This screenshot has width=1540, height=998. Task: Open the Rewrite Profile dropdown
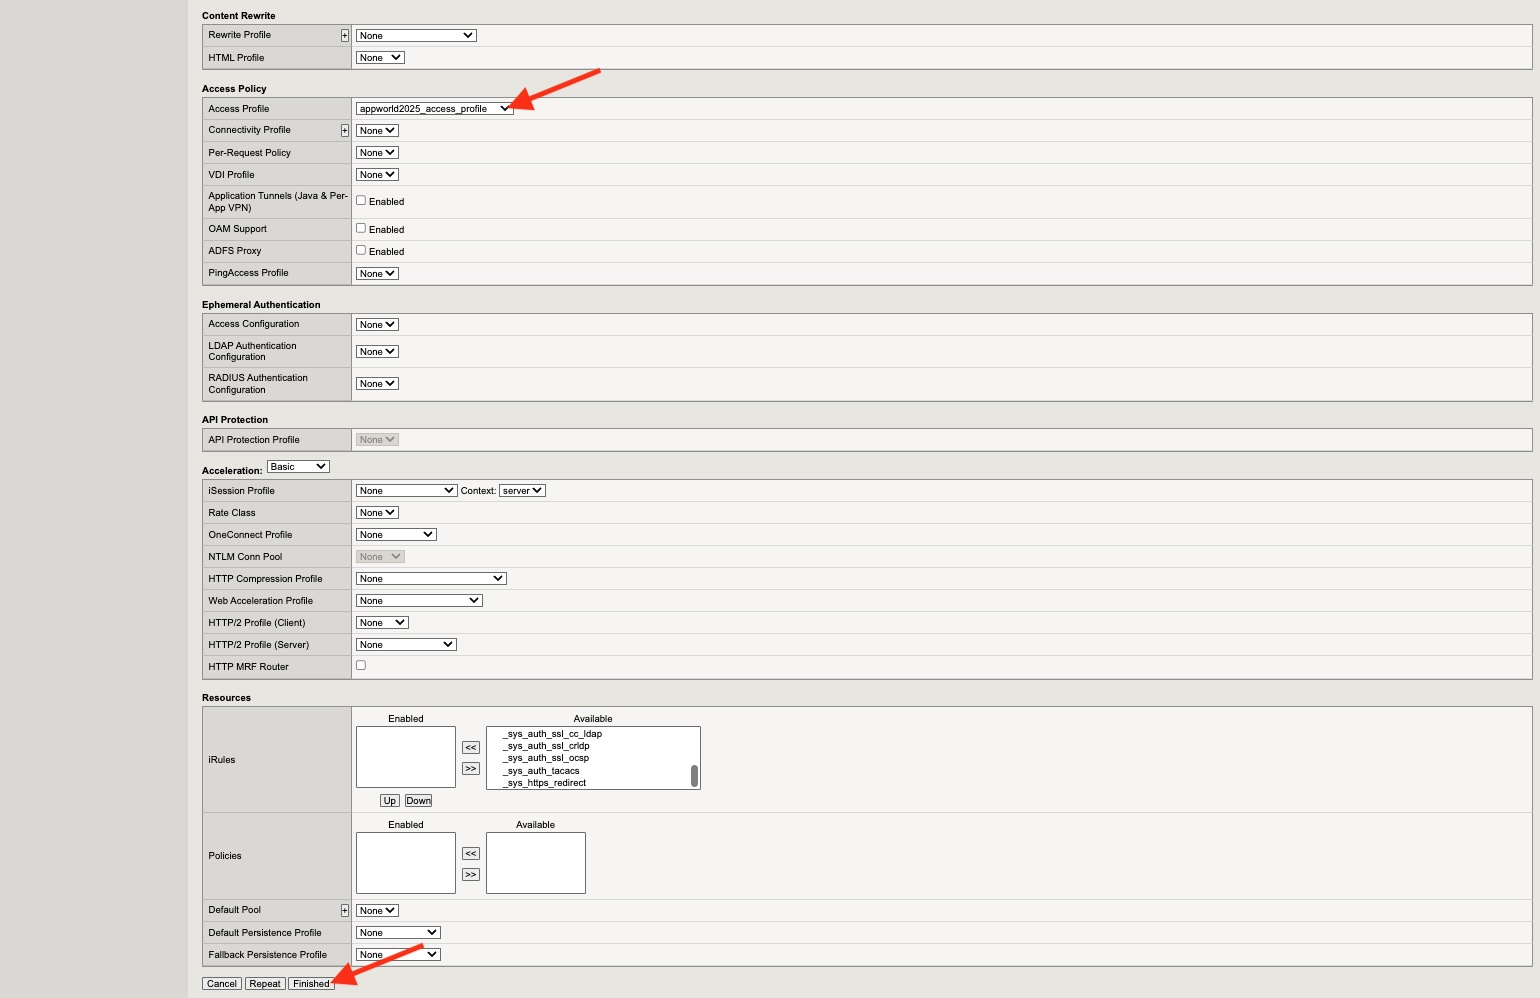(x=416, y=36)
